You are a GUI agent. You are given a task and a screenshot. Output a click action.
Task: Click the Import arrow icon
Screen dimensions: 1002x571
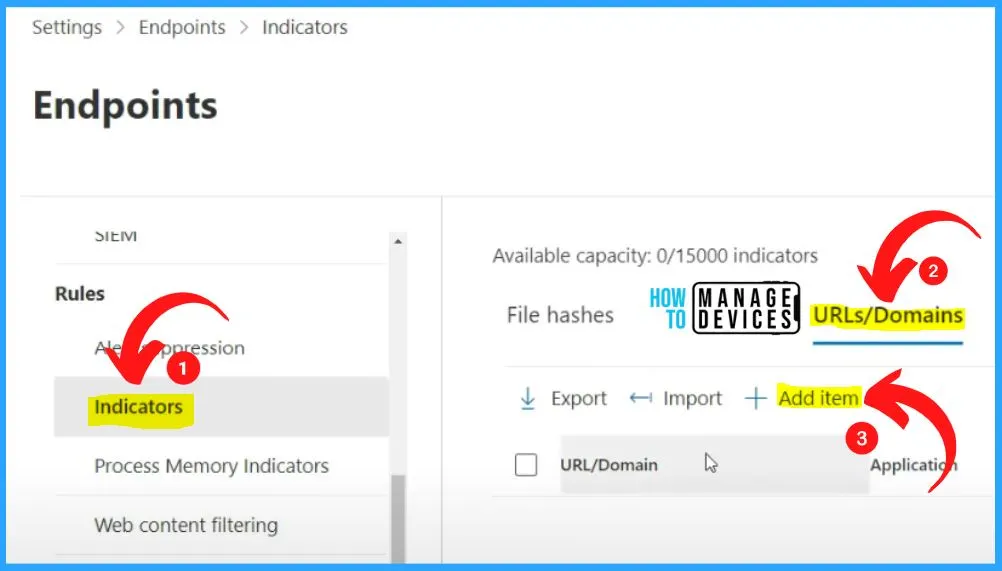click(x=640, y=399)
